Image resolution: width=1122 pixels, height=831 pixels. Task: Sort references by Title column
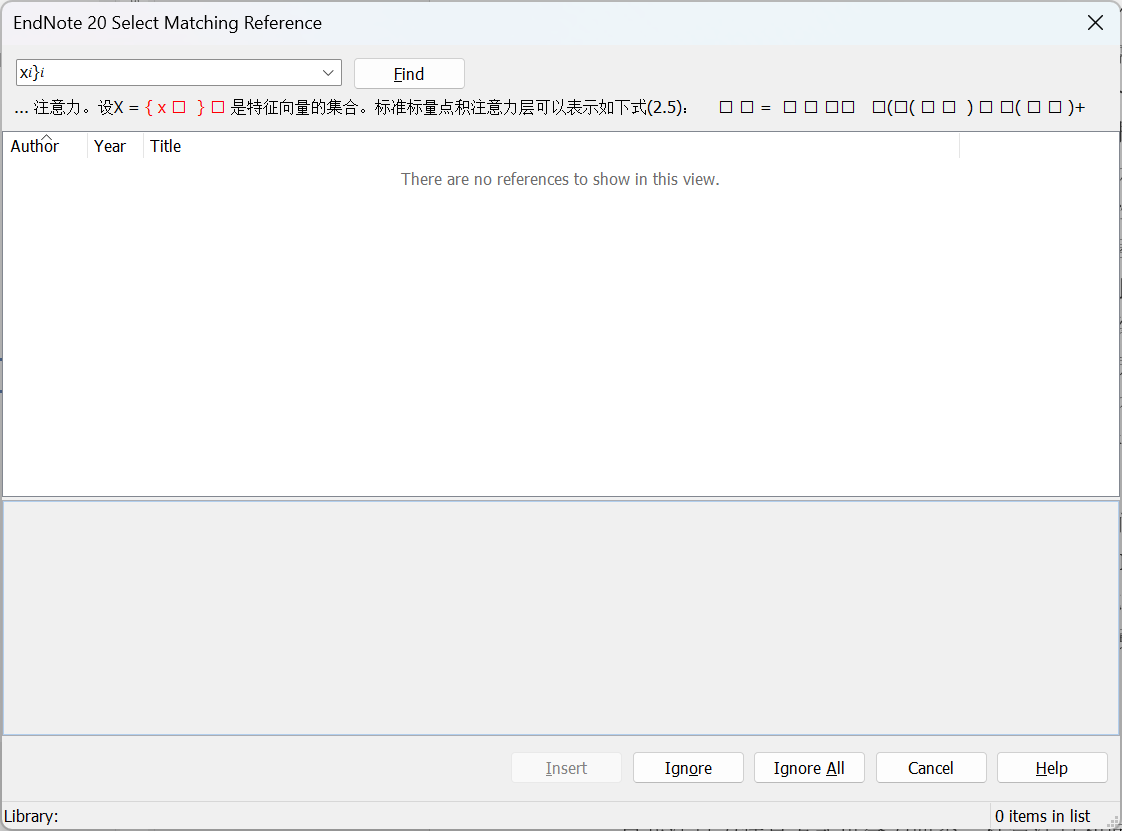click(551, 146)
